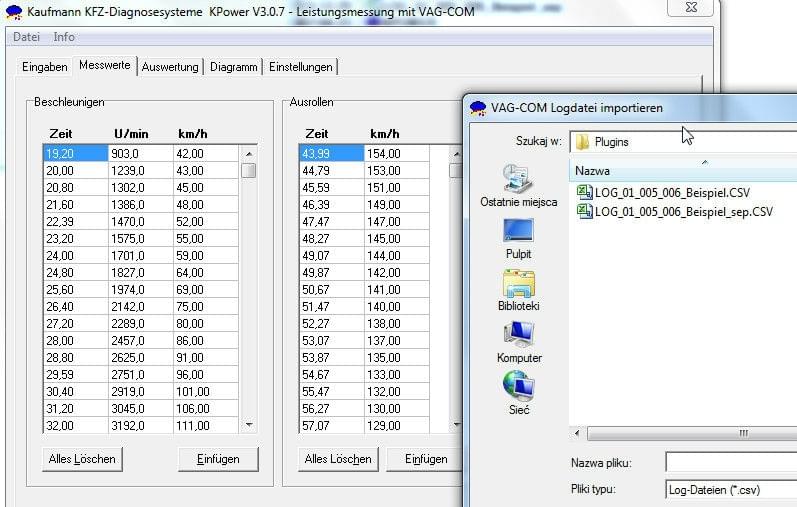Click Alles Löschen under Ausrollen

point(338,459)
